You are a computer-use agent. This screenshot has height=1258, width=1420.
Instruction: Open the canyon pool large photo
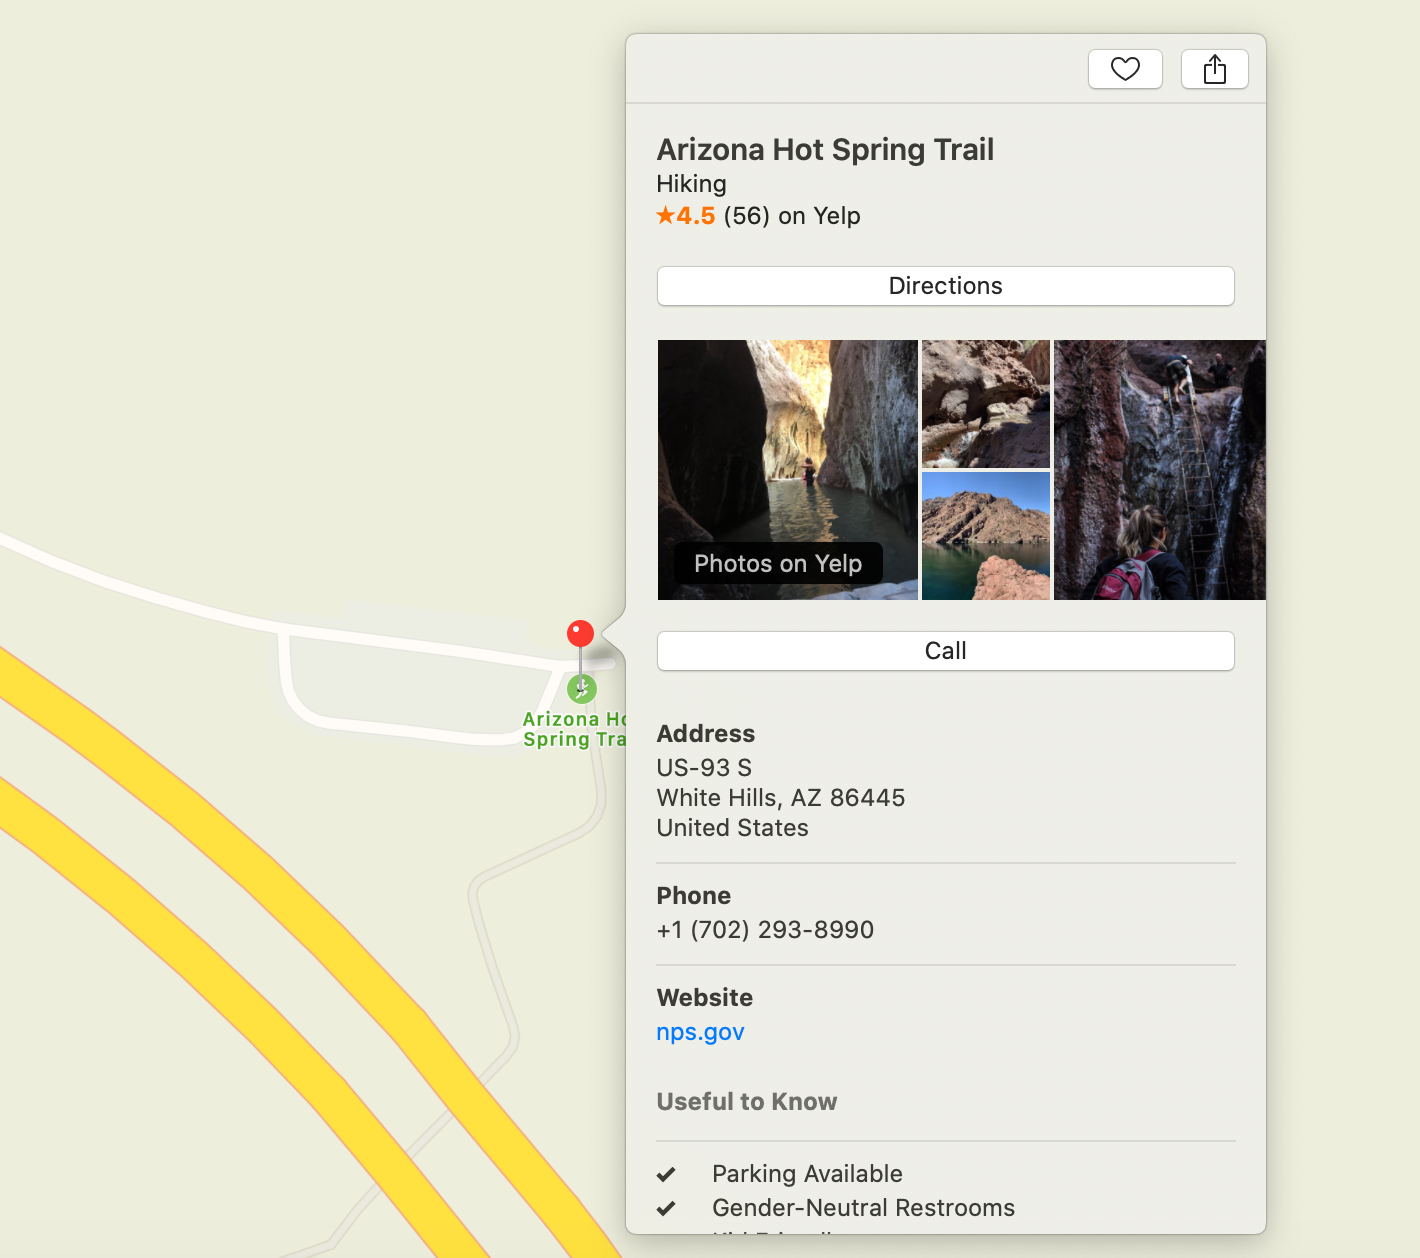pyautogui.click(x=787, y=470)
